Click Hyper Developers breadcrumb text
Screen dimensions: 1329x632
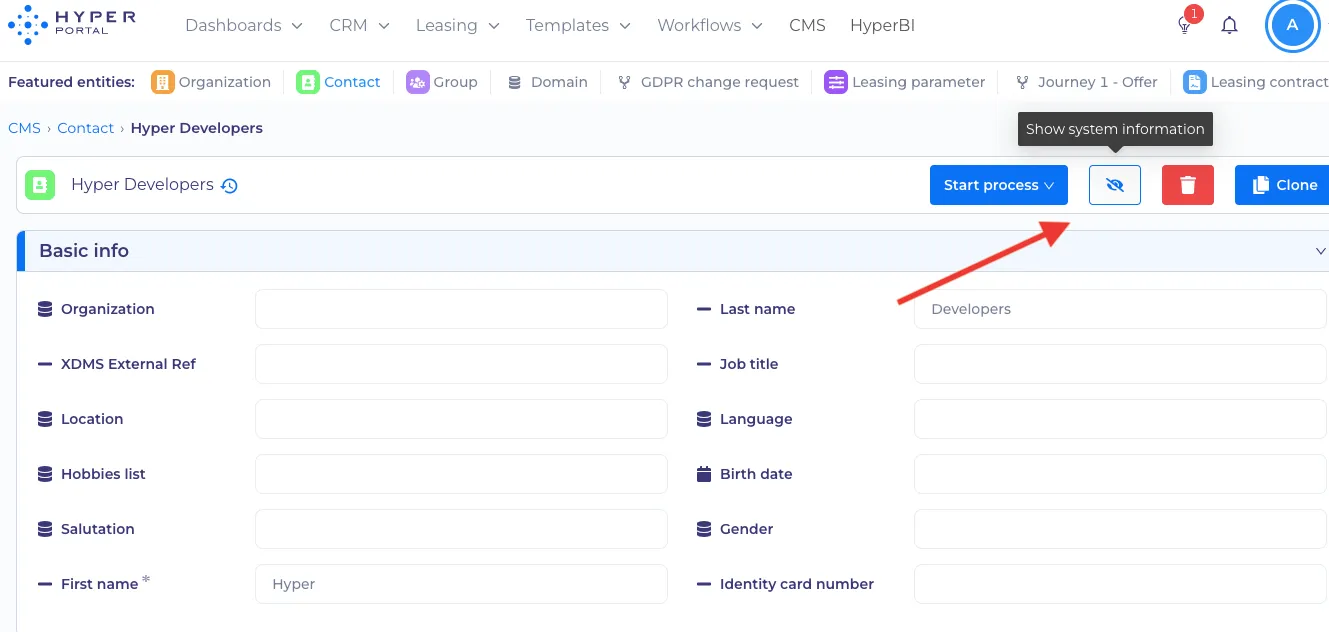pyautogui.click(x=197, y=128)
